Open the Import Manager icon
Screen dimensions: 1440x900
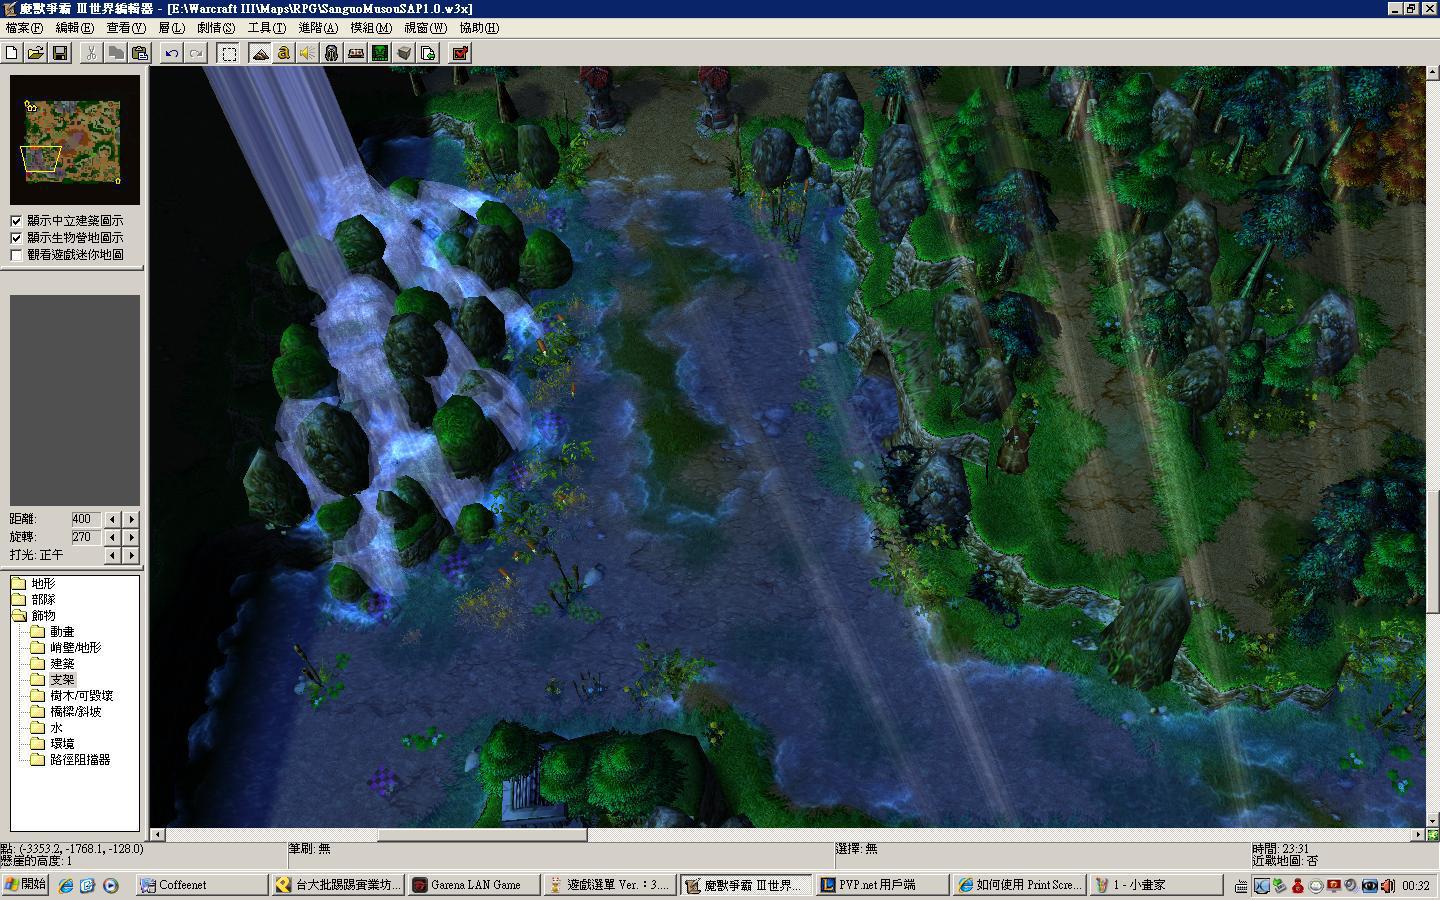428,53
